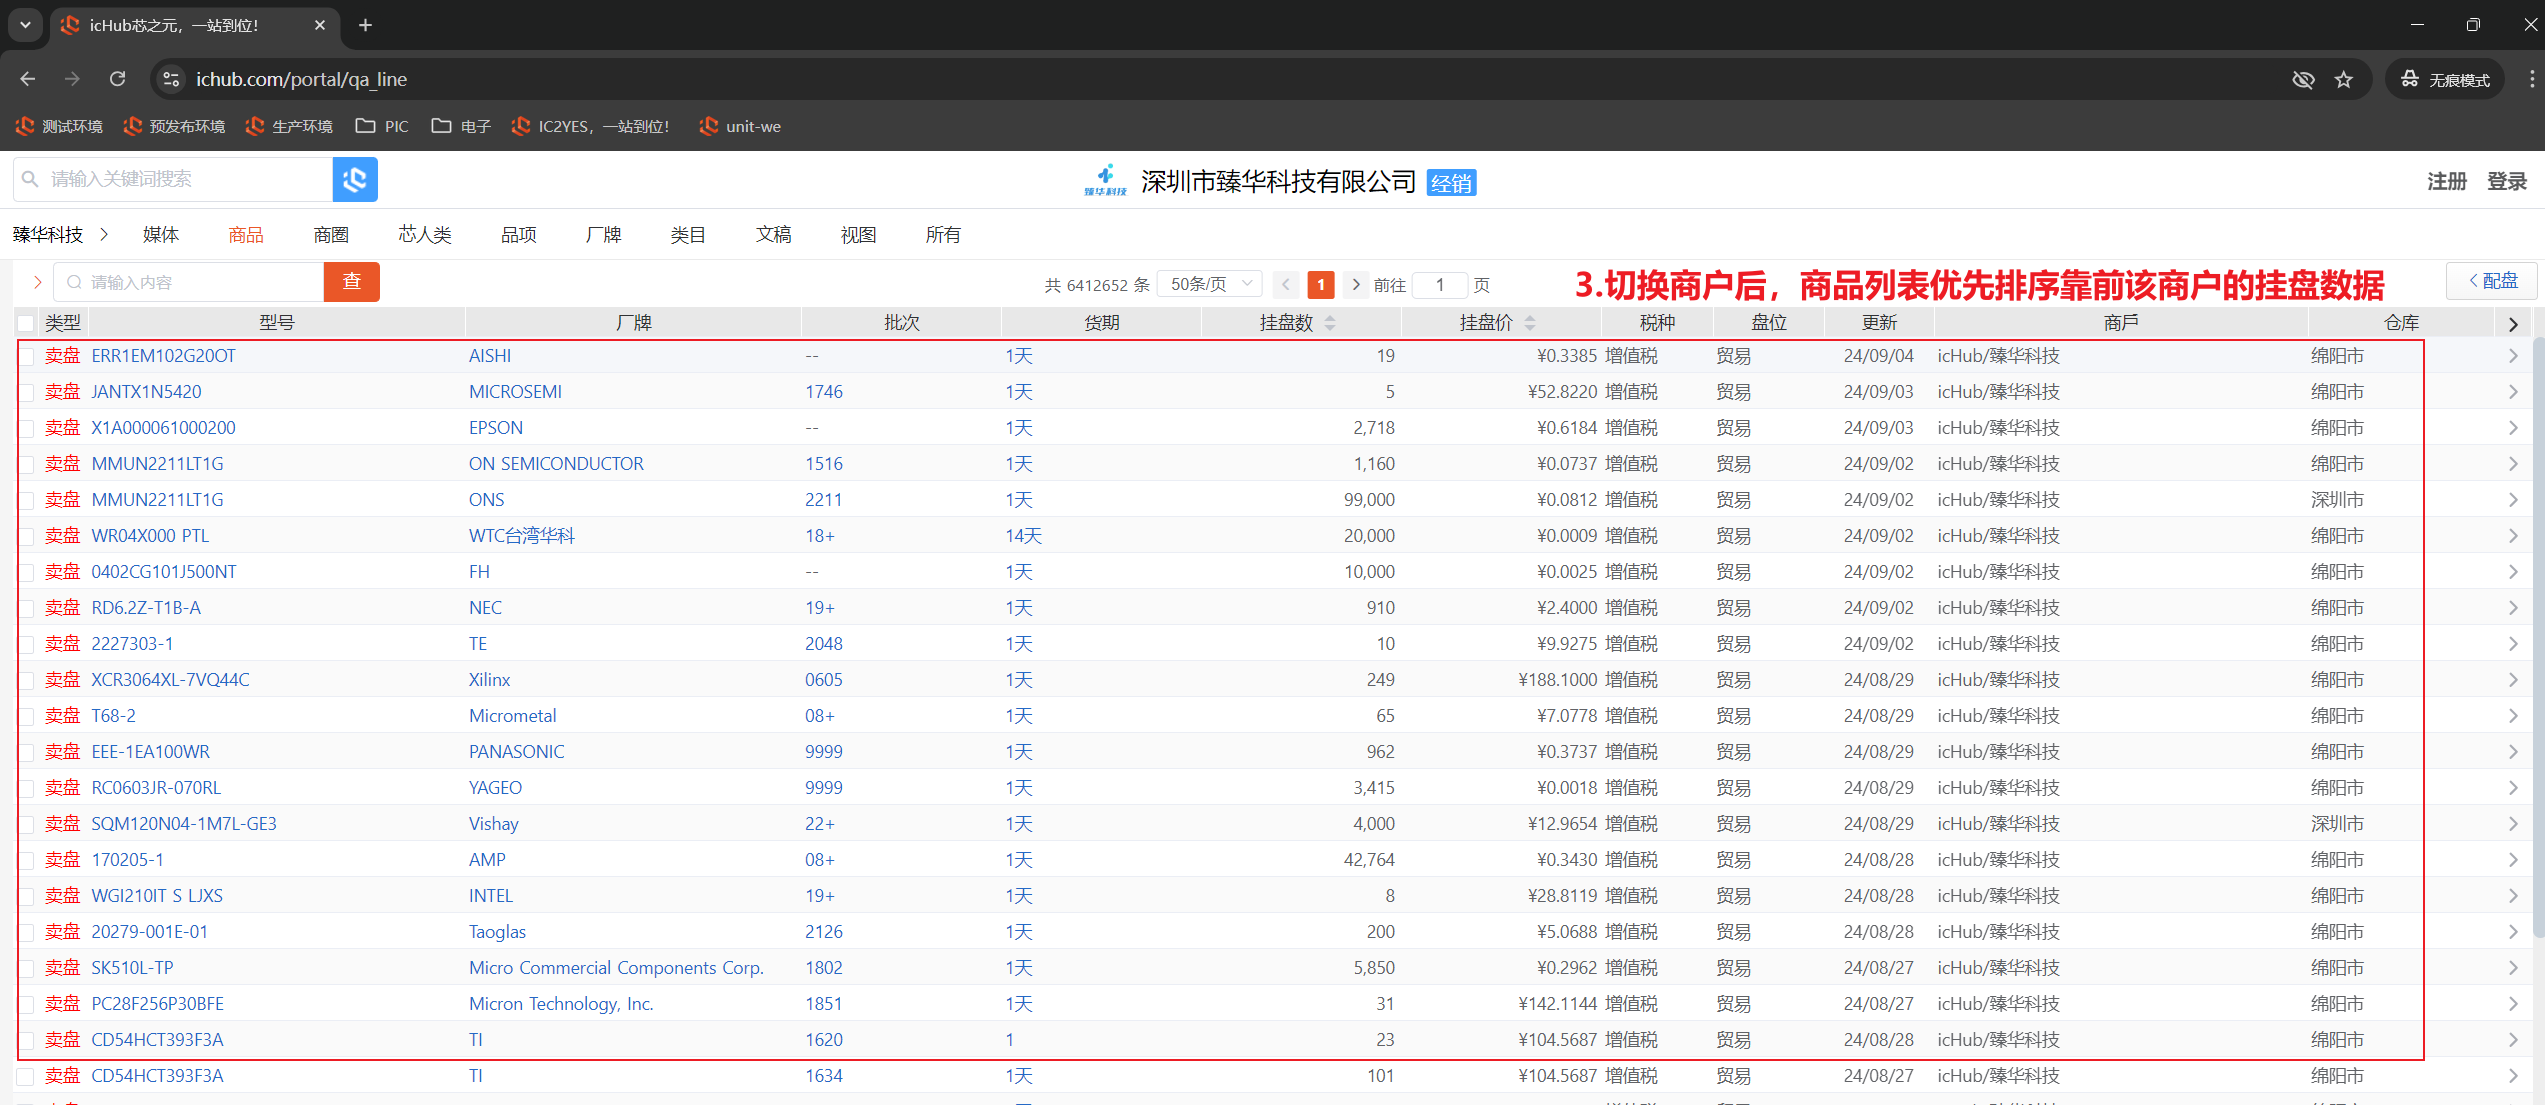Open the 50条/页 page size dropdown
This screenshot has height=1105, width=2545.
pyautogui.click(x=1210, y=285)
